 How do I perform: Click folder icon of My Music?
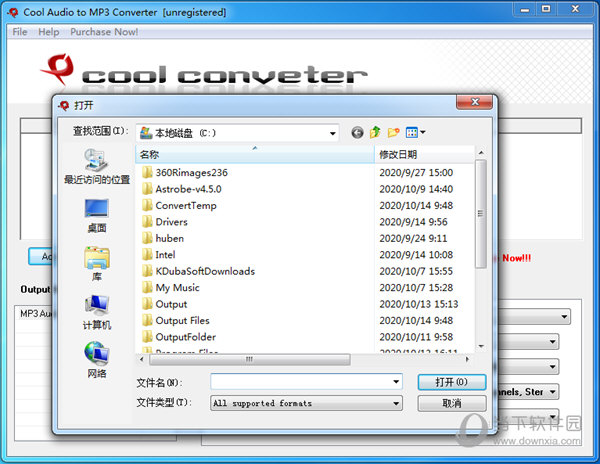147,288
